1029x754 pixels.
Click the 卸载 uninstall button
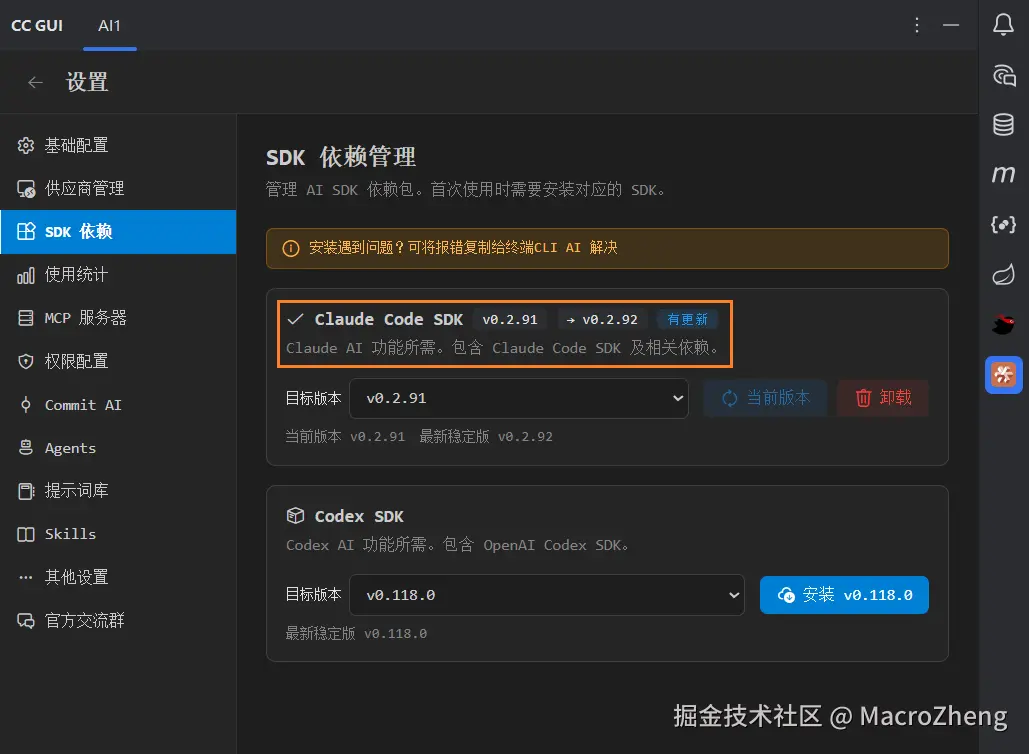click(883, 398)
